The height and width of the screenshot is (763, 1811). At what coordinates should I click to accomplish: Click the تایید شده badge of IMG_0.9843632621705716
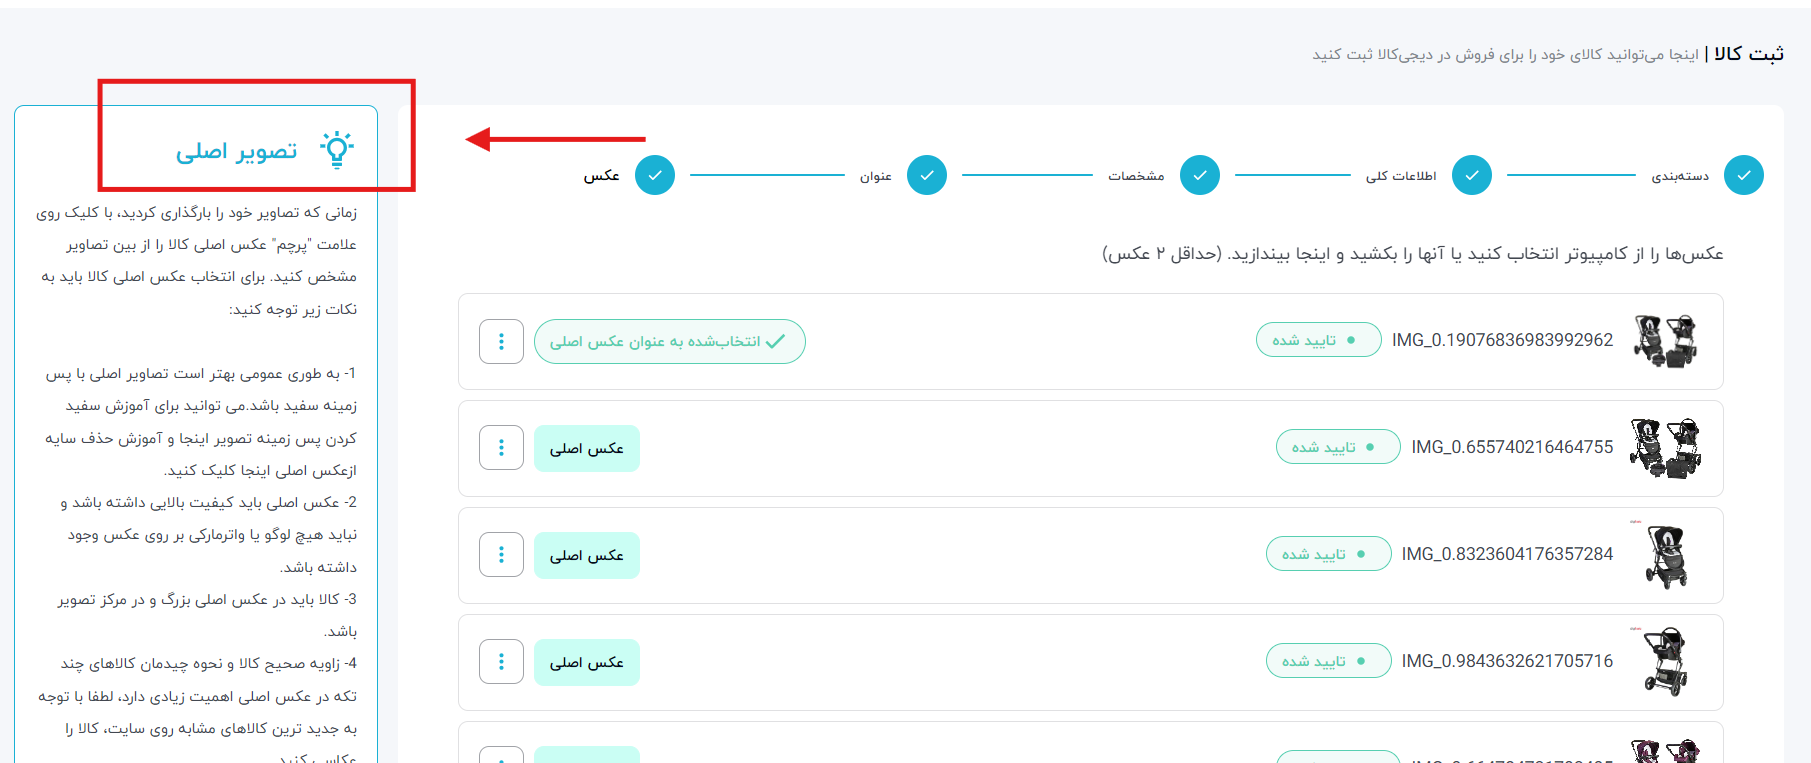point(1327,661)
